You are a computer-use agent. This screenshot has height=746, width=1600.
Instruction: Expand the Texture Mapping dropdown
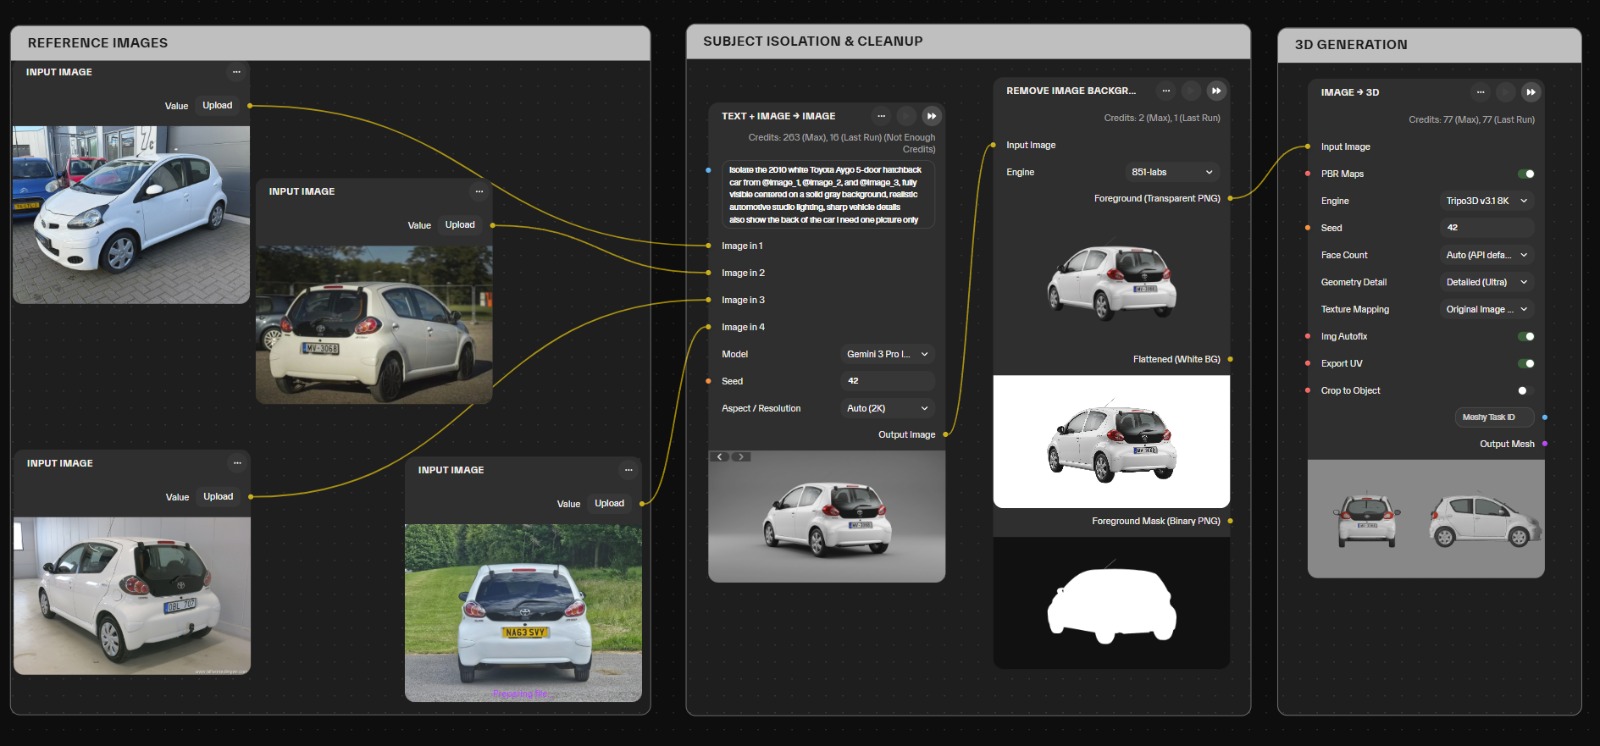(x=1487, y=309)
